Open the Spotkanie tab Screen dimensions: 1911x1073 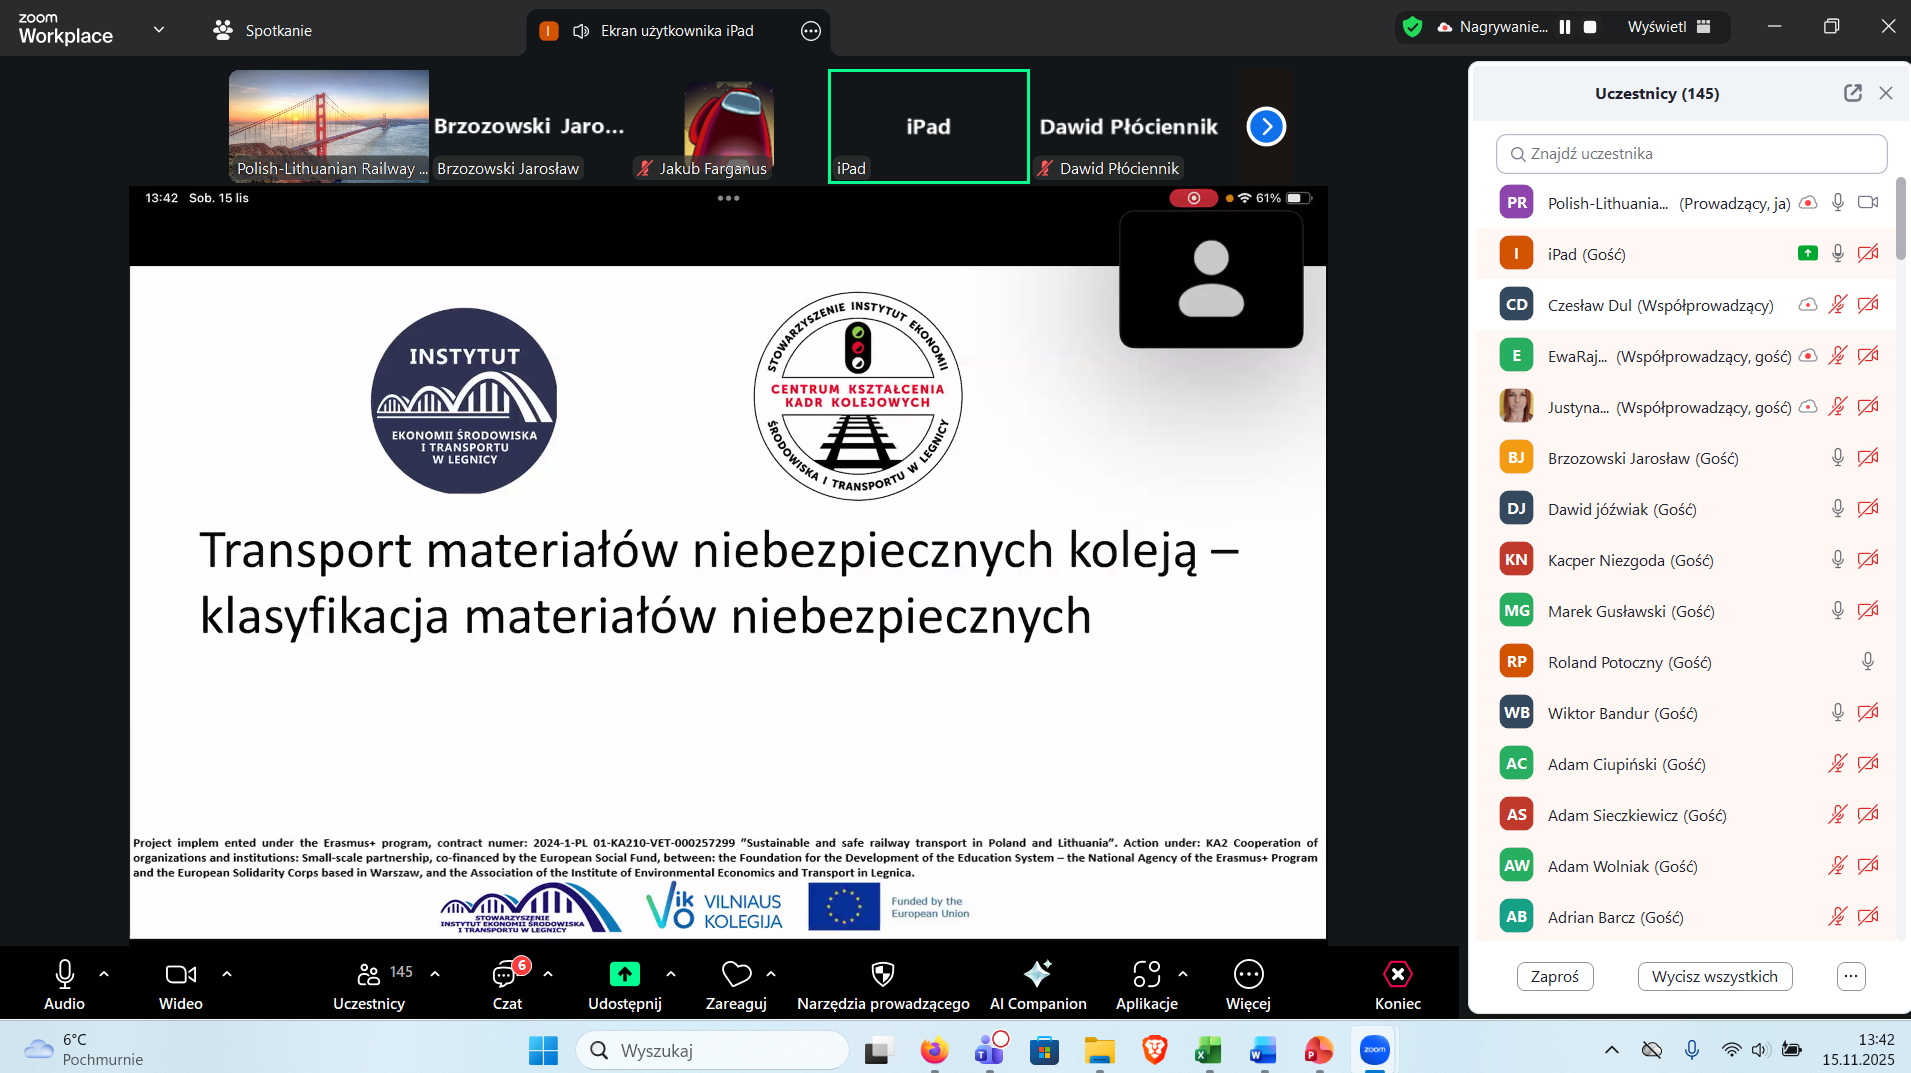tap(263, 30)
